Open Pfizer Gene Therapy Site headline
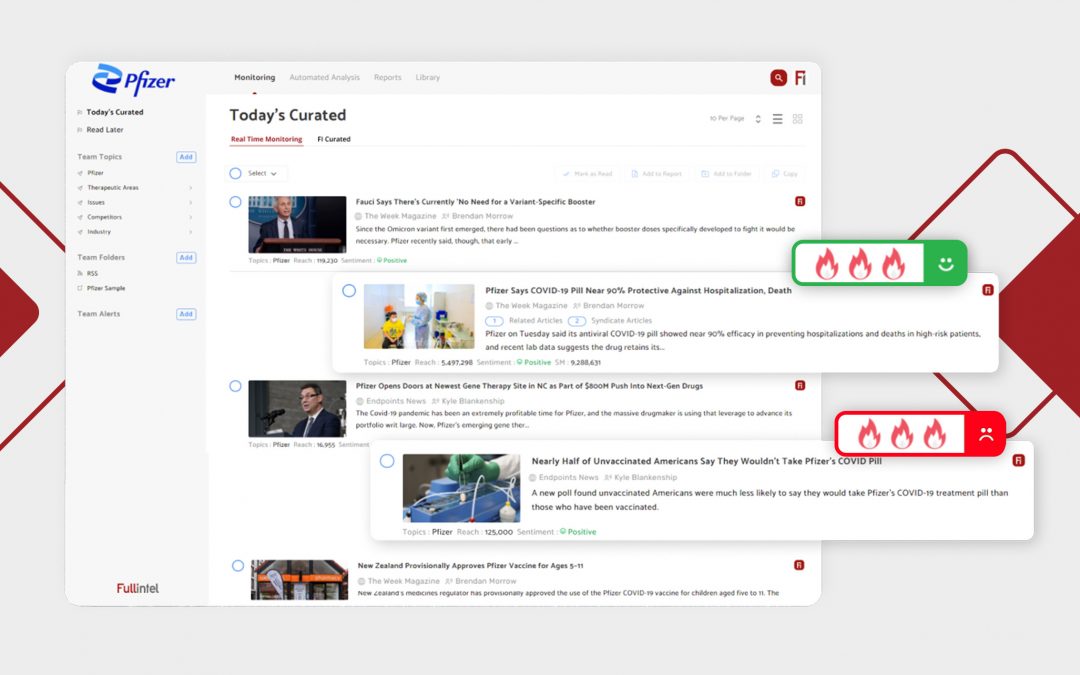This screenshot has height=675, width=1080. (x=529, y=386)
